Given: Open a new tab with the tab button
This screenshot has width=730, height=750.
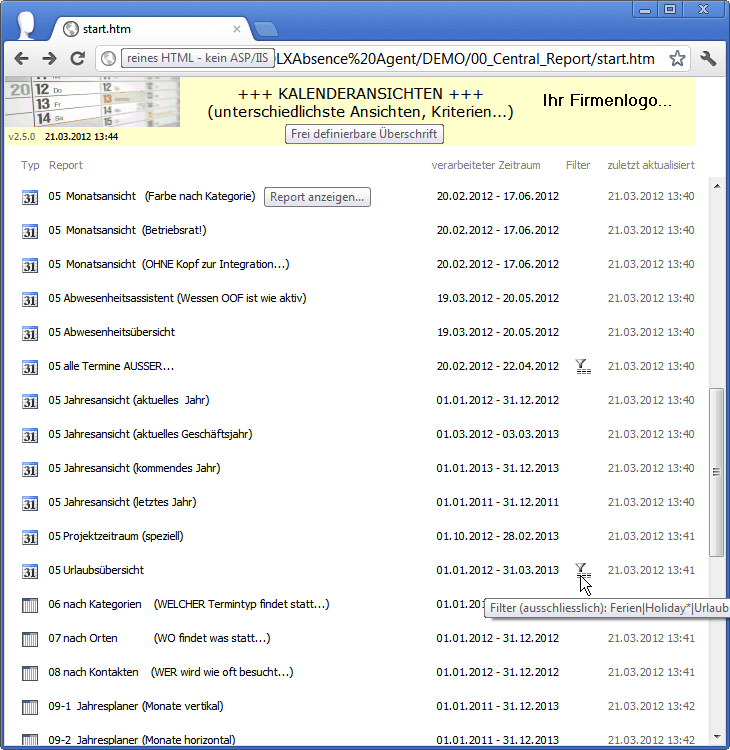Looking at the screenshot, I should (x=265, y=29).
